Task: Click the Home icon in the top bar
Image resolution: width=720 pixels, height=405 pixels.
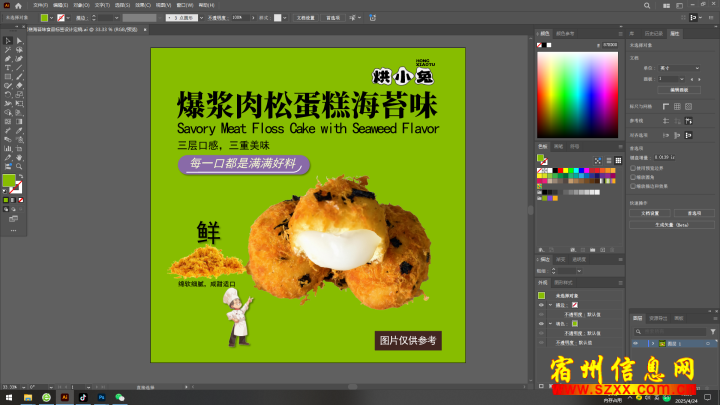Action: pos(18,5)
